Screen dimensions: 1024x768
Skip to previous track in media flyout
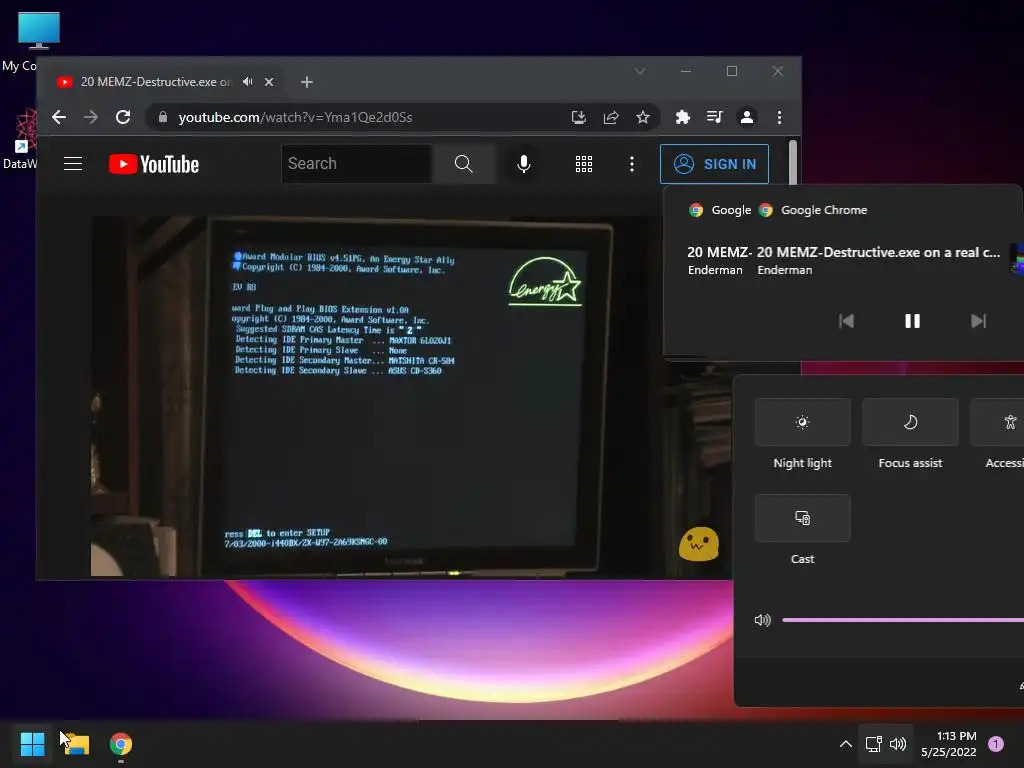[846, 321]
